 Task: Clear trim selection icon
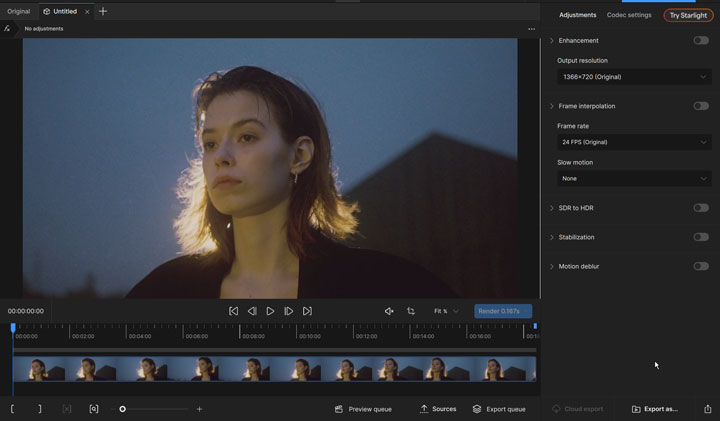click(x=67, y=409)
